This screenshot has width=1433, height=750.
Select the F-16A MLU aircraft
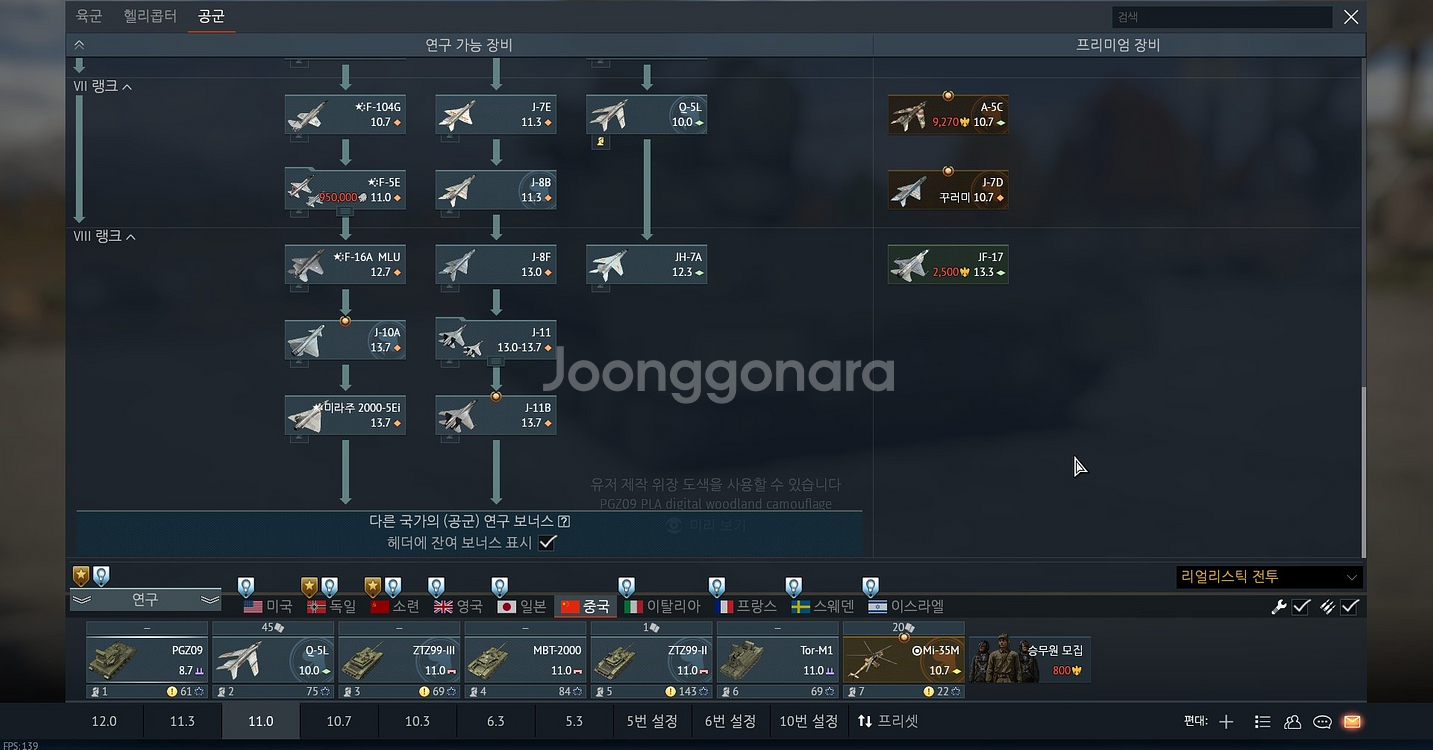(345, 264)
